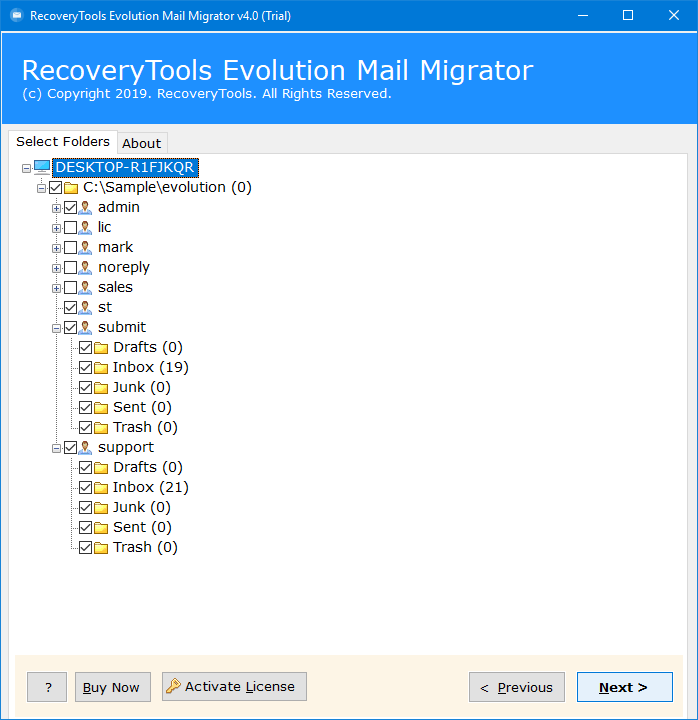Tick the sales account checkbox

pos(70,287)
